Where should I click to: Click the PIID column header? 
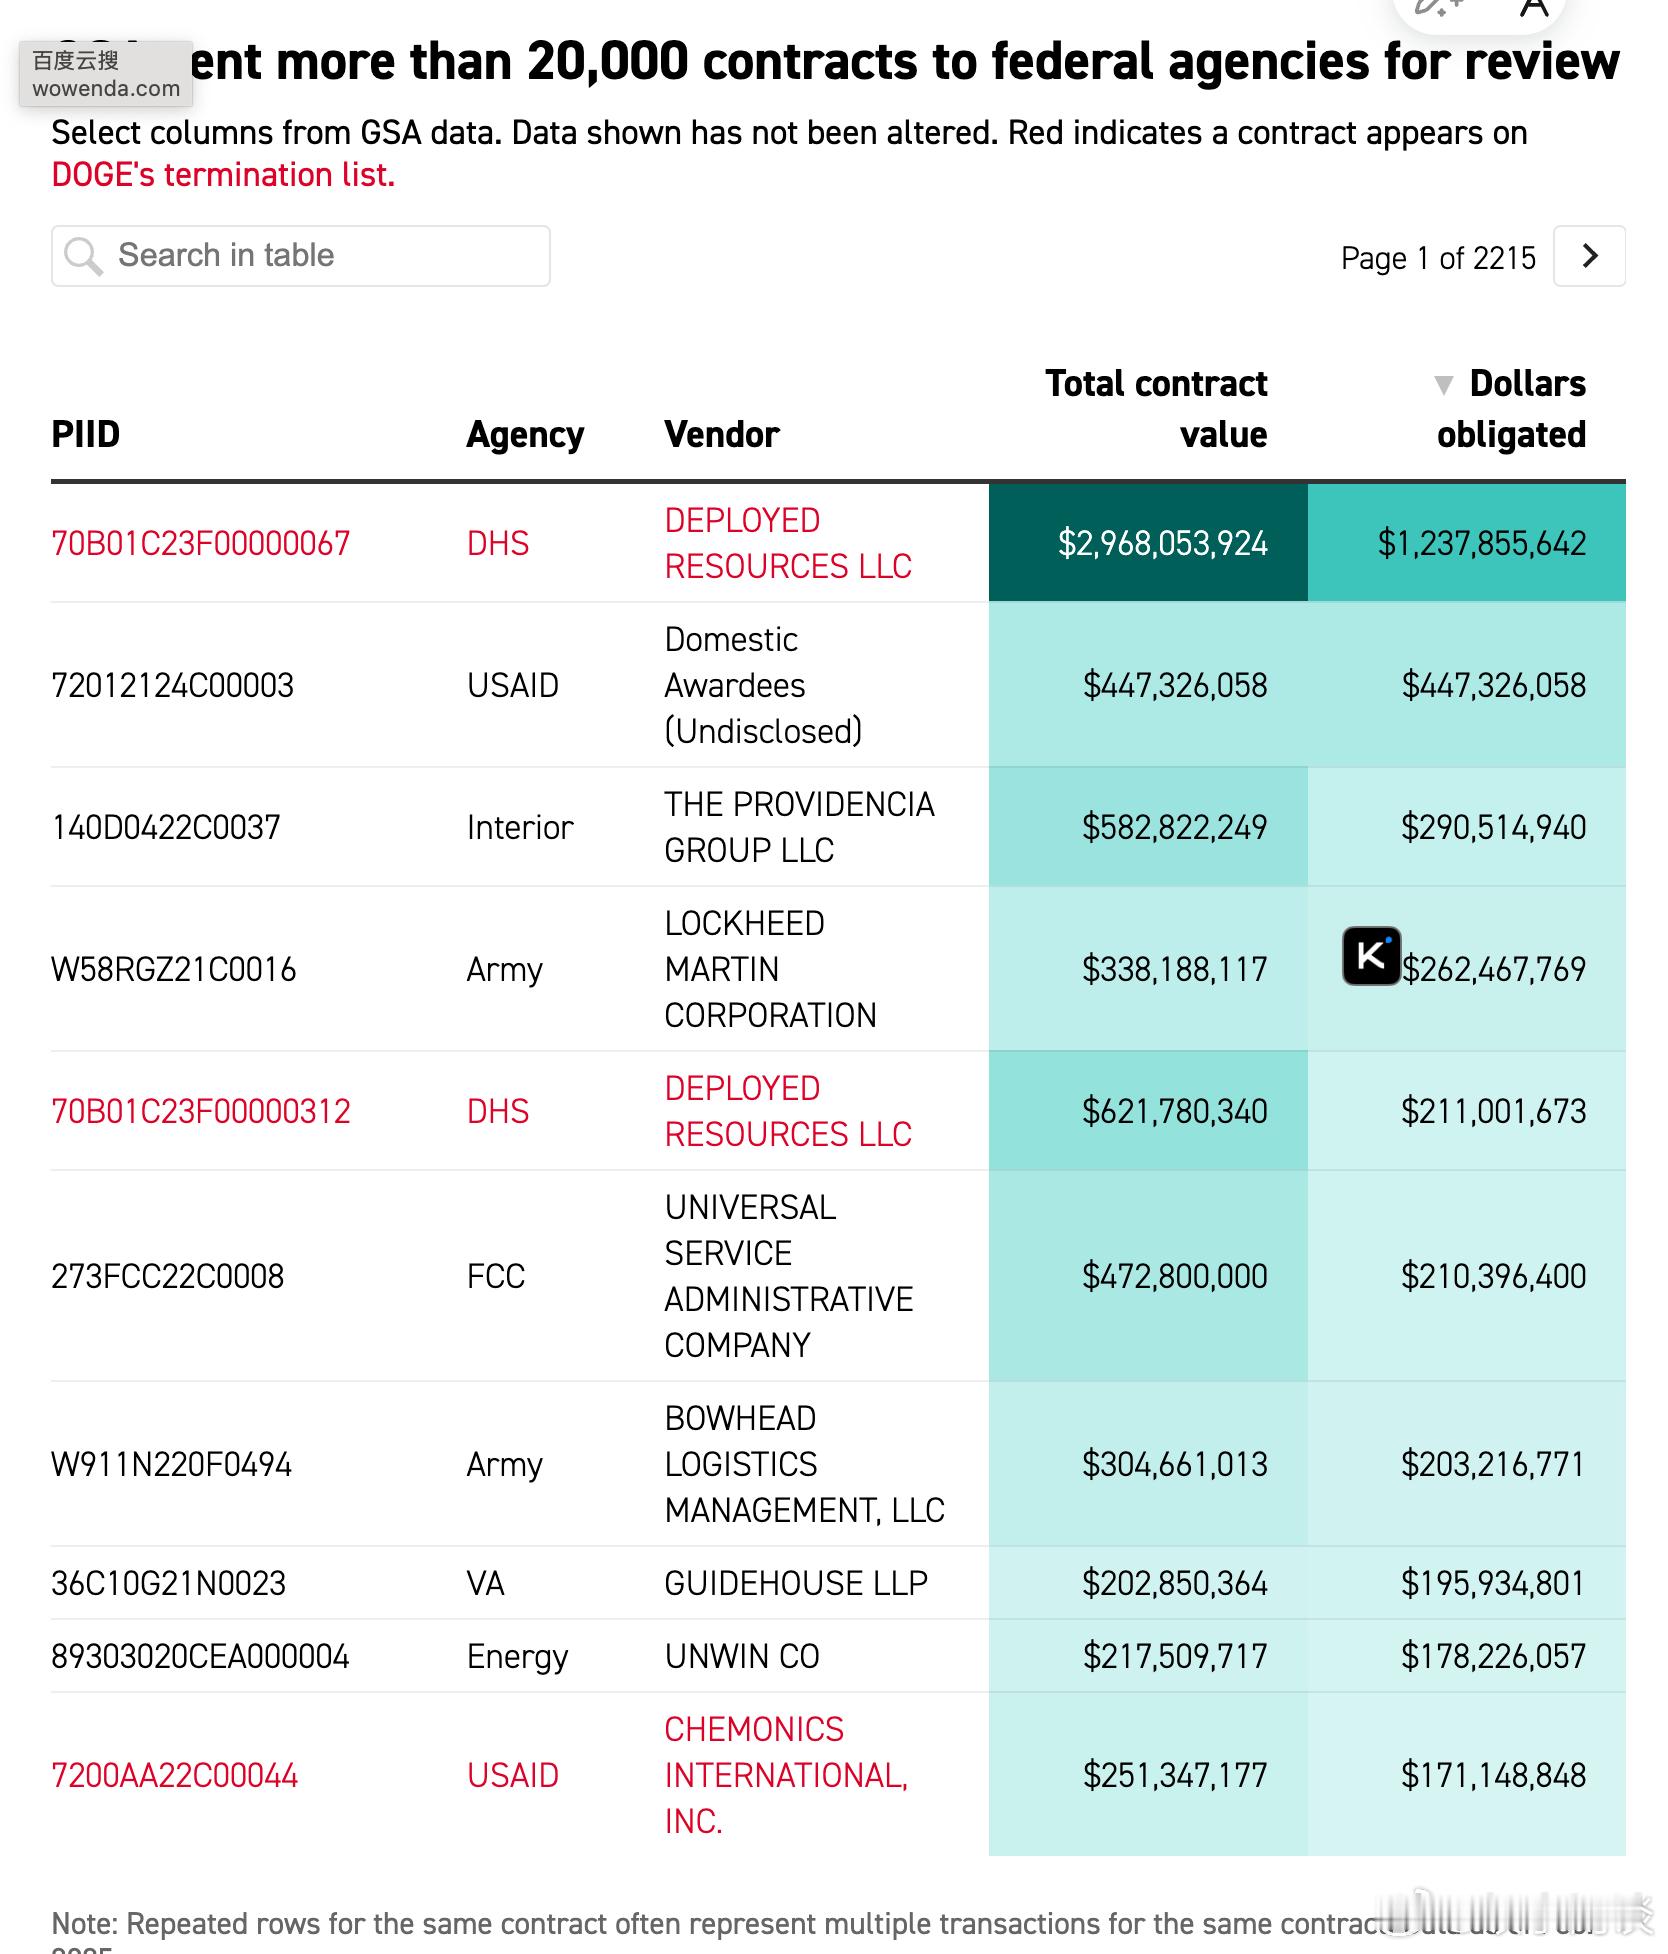[x=86, y=435]
